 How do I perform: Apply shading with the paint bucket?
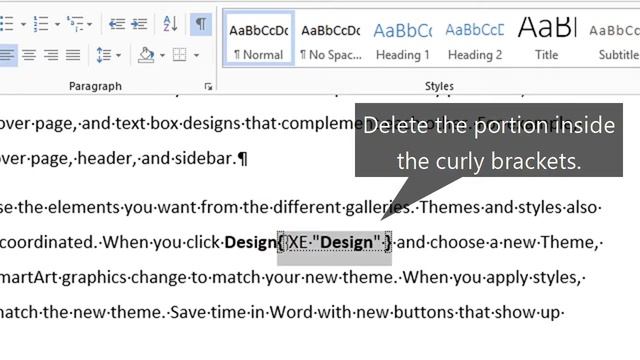coord(146,55)
